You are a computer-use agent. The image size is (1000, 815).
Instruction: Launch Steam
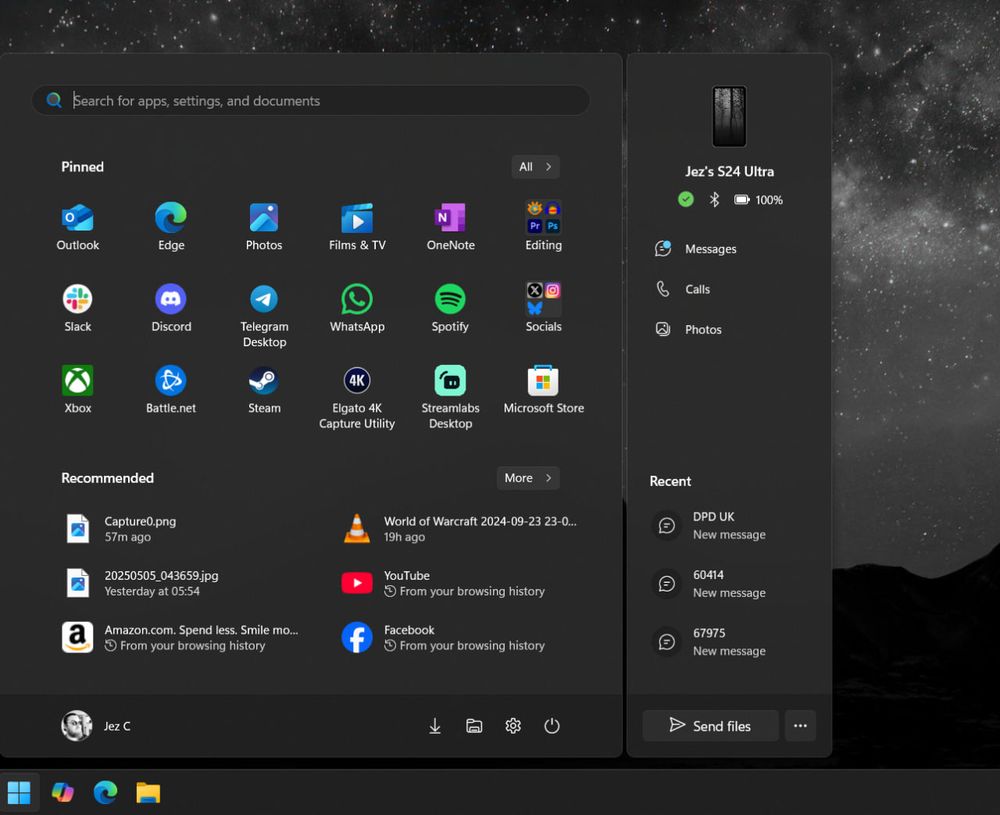[x=264, y=390]
